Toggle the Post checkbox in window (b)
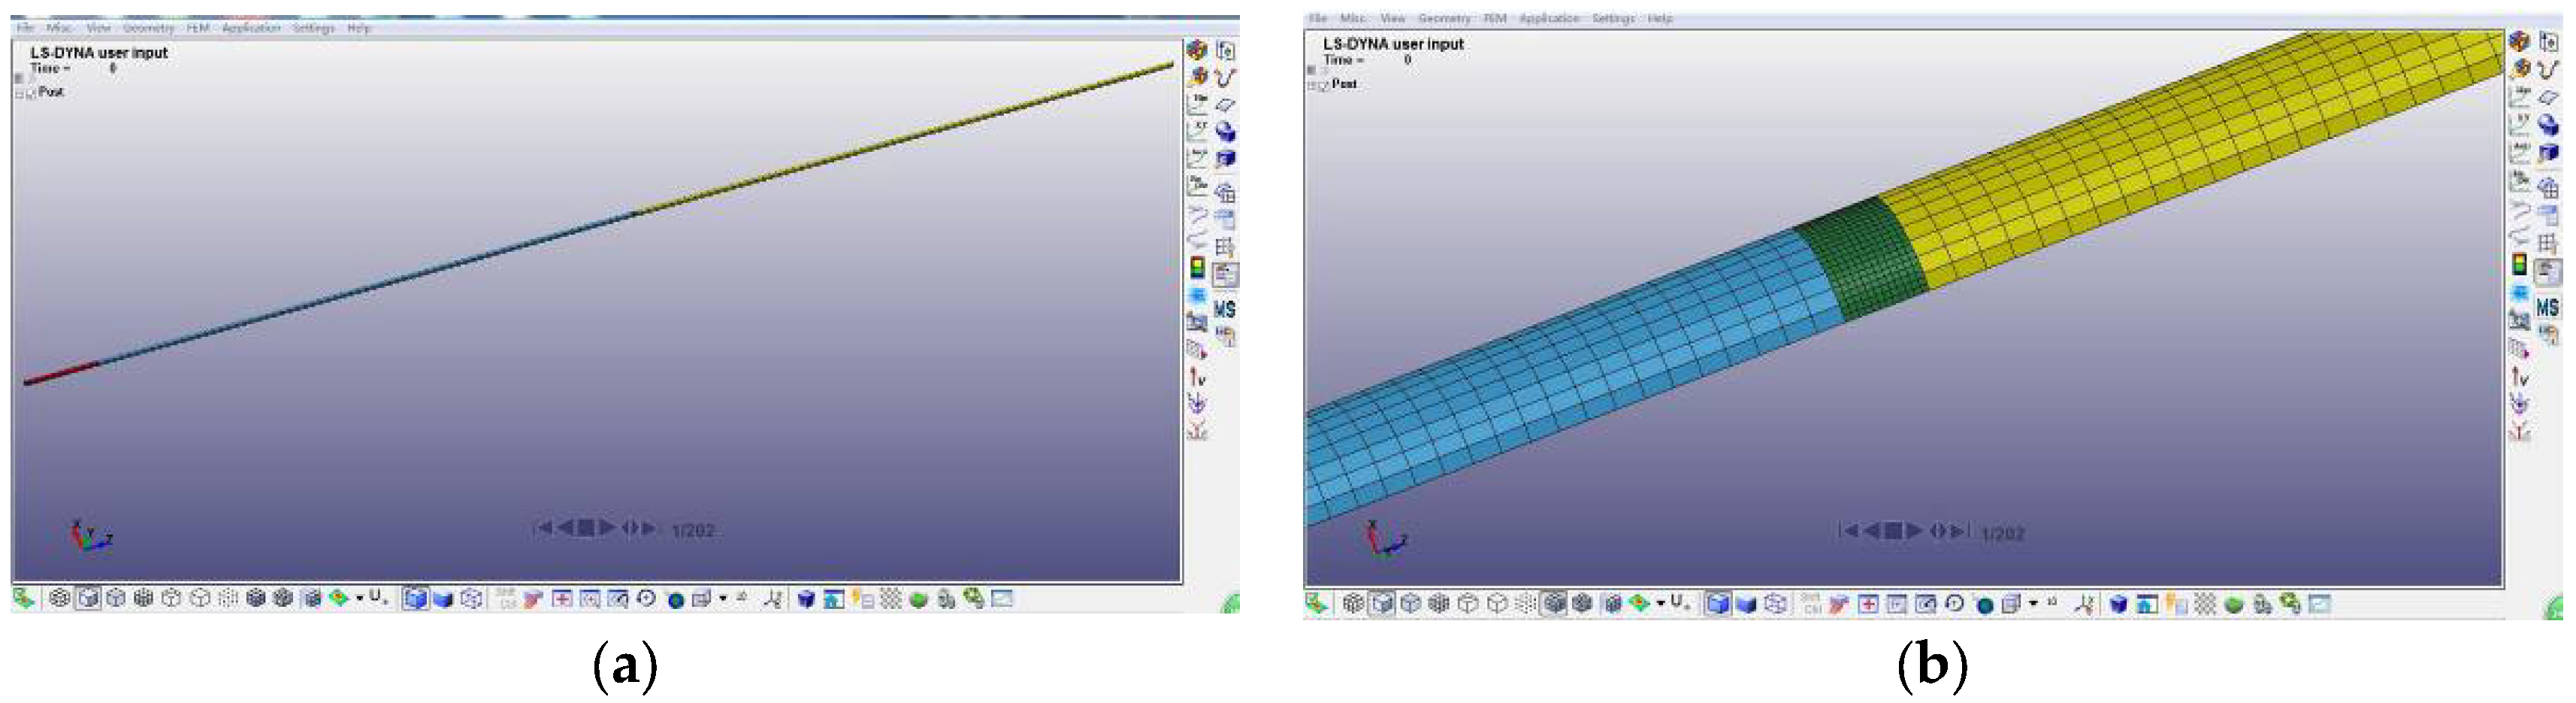The width and height of the screenshot is (2576, 703). pyautogui.click(x=1324, y=86)
